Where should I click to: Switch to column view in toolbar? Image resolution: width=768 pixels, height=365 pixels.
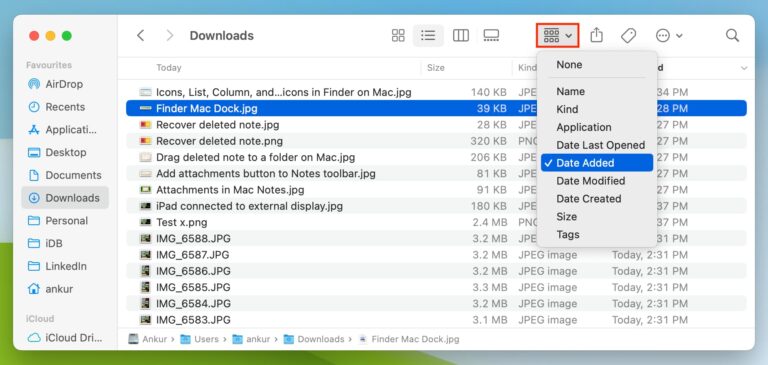pyautogui.click(x=460, y=35)
